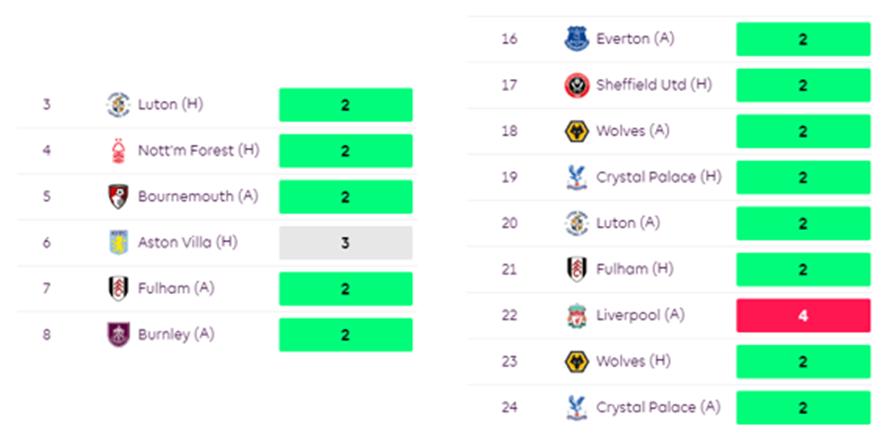Viewport: 886px width, 448px height.
Task: Click gameweek number 22
Action: pyautogui.click(x=509, y=315)
